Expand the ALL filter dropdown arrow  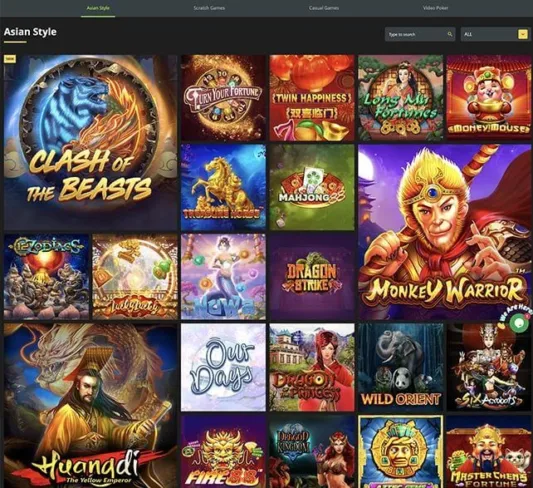(523, 34)
